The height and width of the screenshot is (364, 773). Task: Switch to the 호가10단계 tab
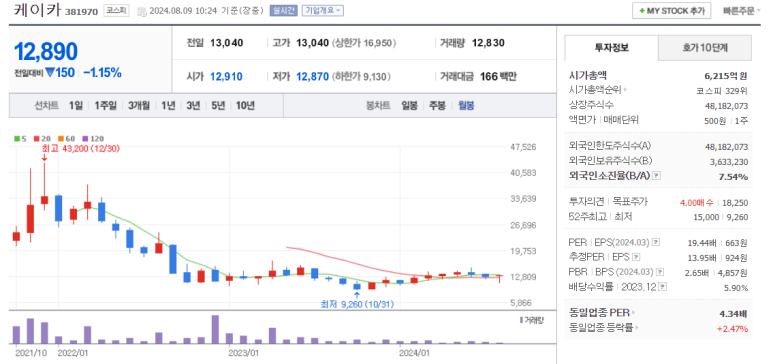[x=705, y=48]
